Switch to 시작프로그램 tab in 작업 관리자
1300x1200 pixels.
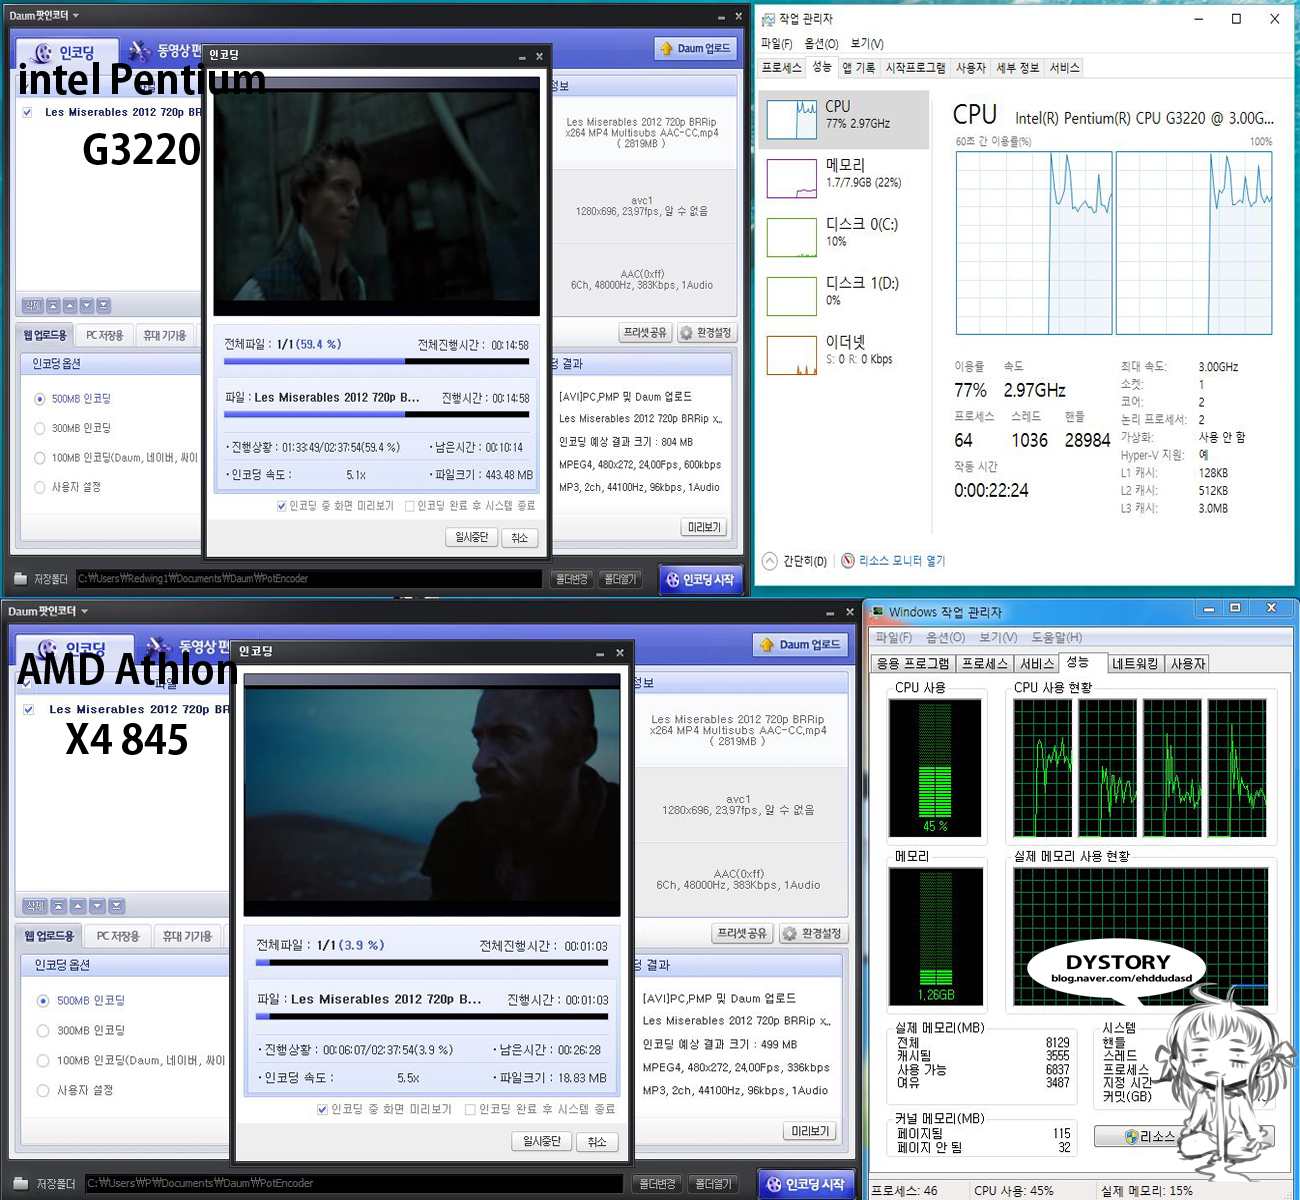pyautogui.click(x=915, y=68)
